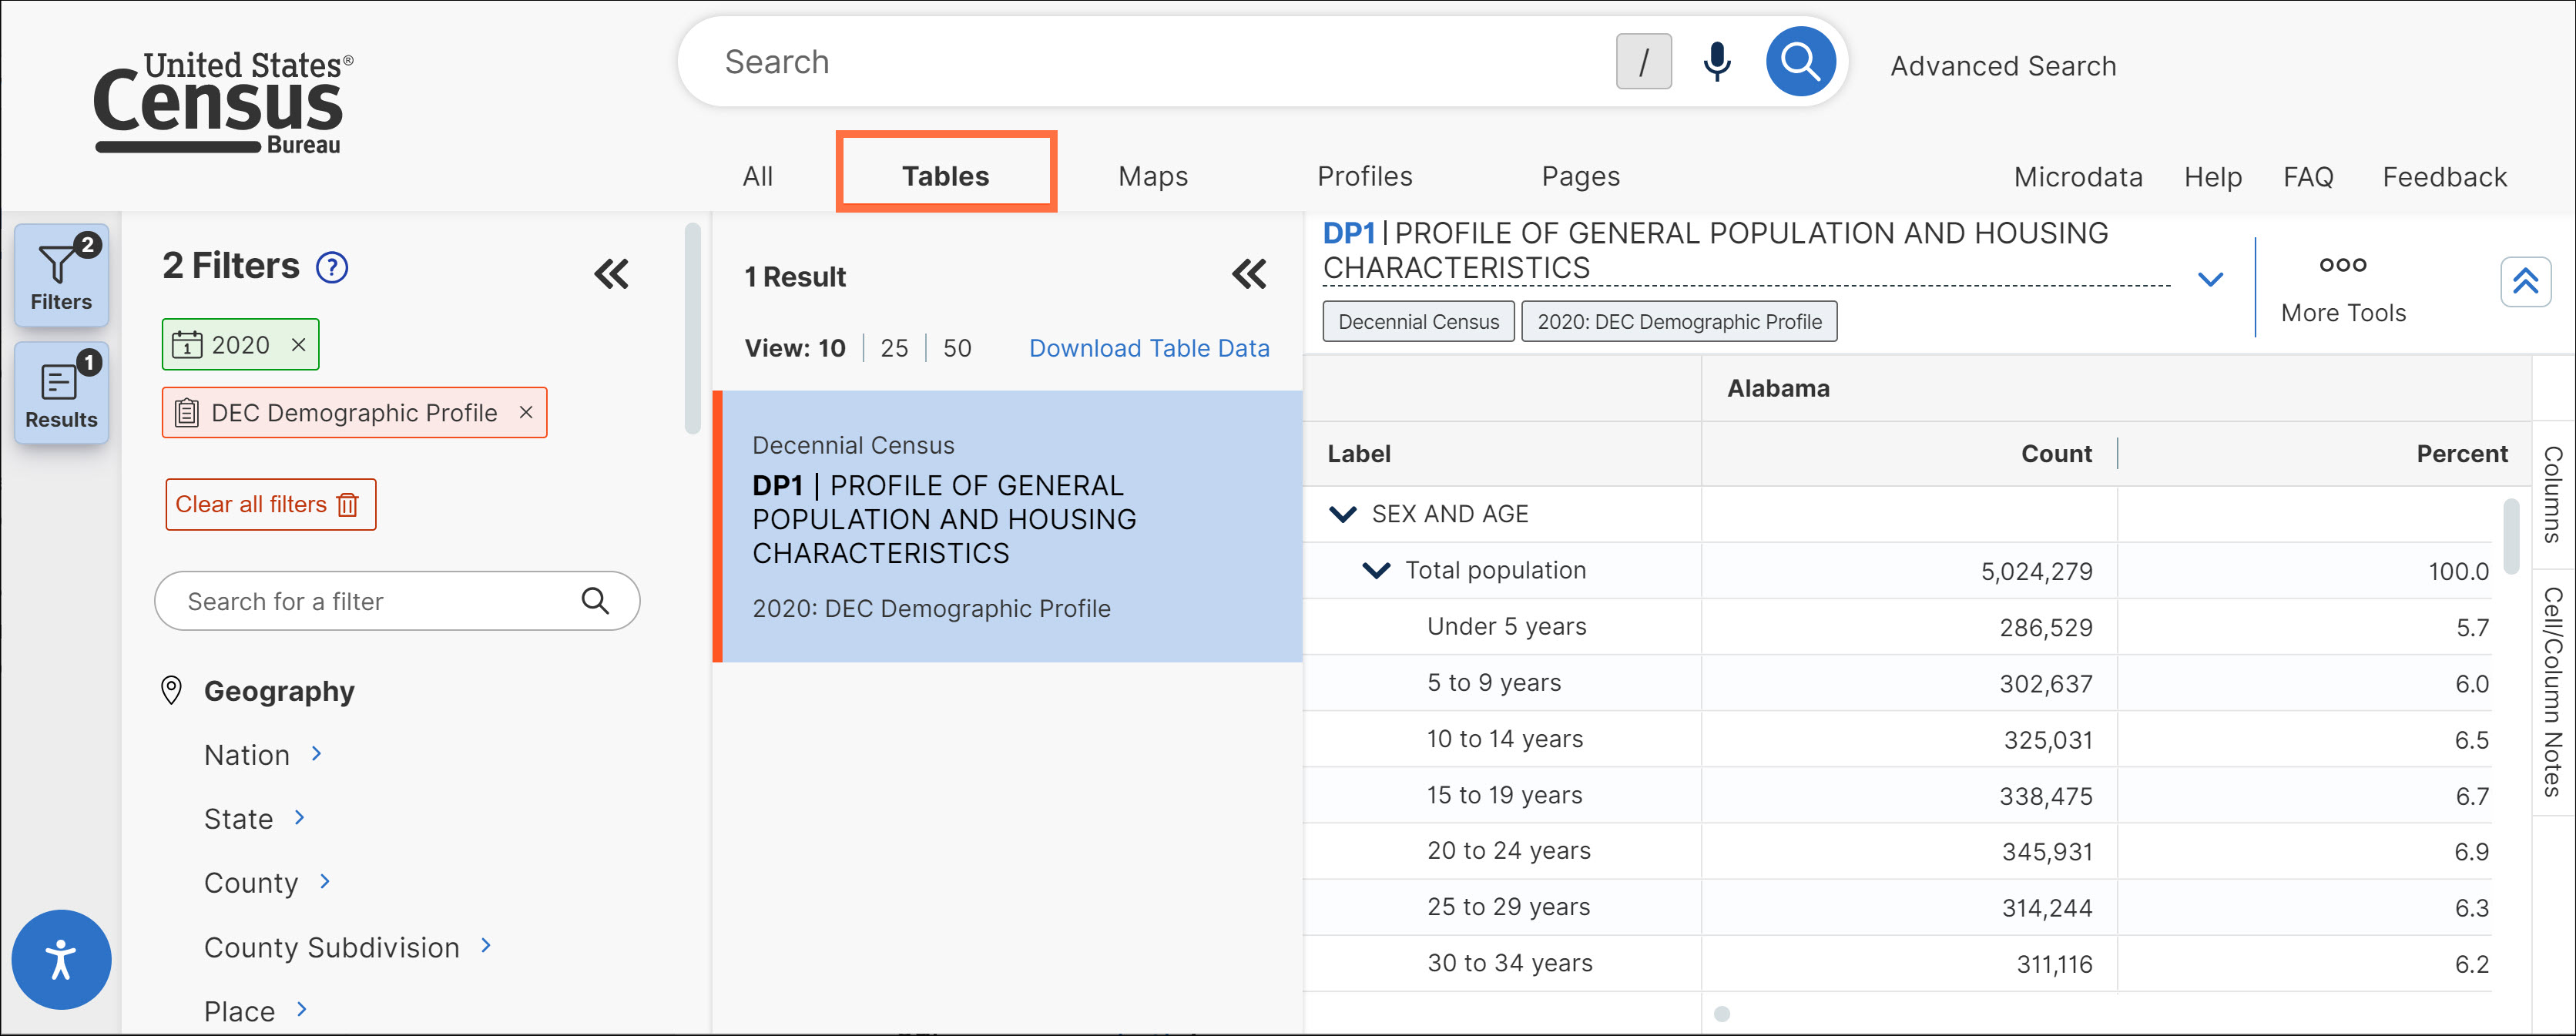
Task: Set view to 25 results
Action: pyautogui.click(x=894, y=348)
